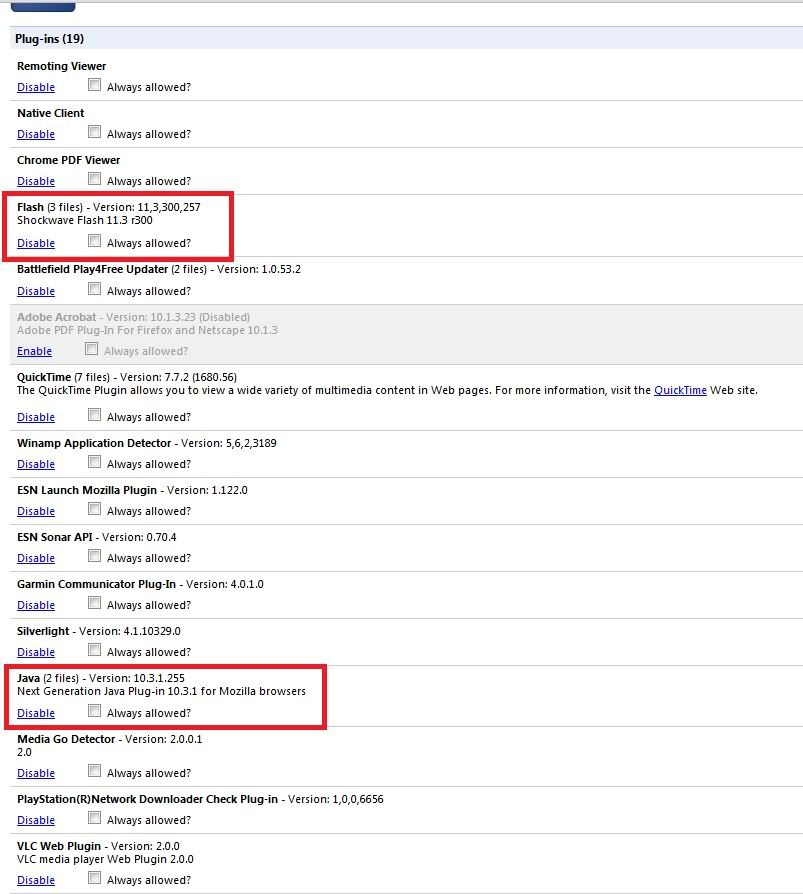
Task: Select QuickTime version 7.7.2 (1680.56) text
Action: pyautogui.click(x=179, y=377)
